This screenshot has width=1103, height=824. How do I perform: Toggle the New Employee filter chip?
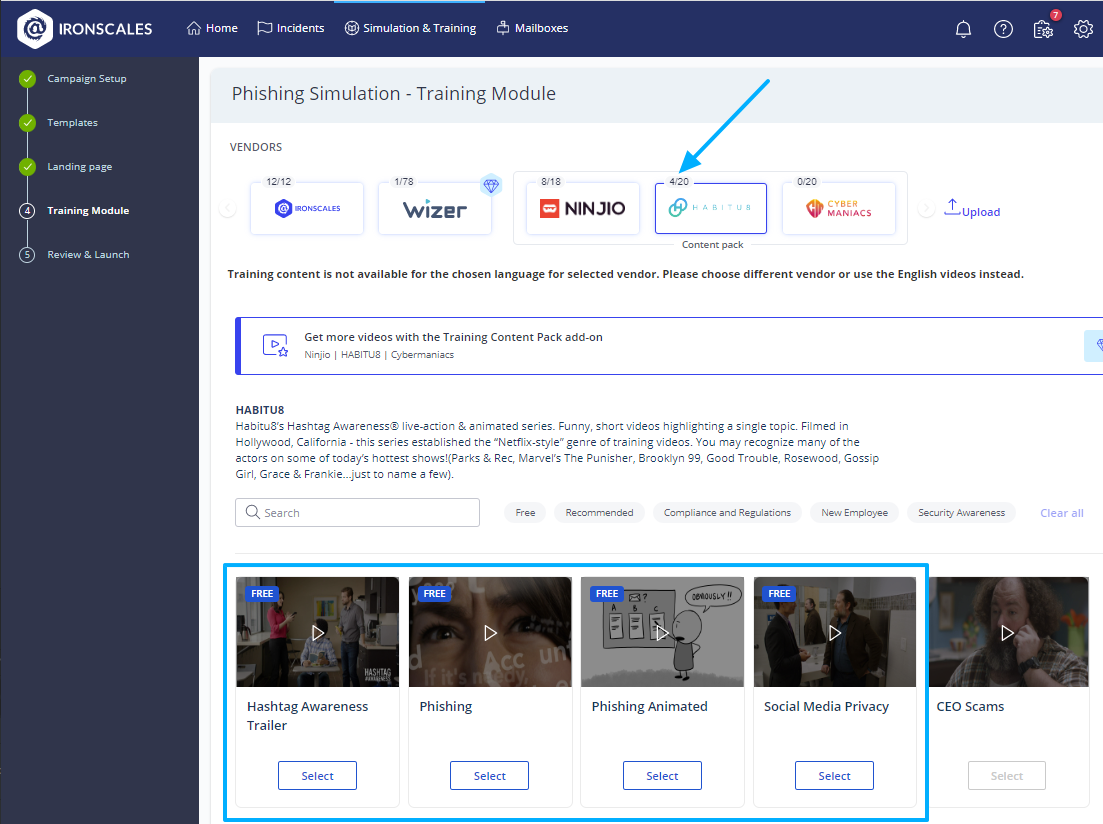pos(854,512)
